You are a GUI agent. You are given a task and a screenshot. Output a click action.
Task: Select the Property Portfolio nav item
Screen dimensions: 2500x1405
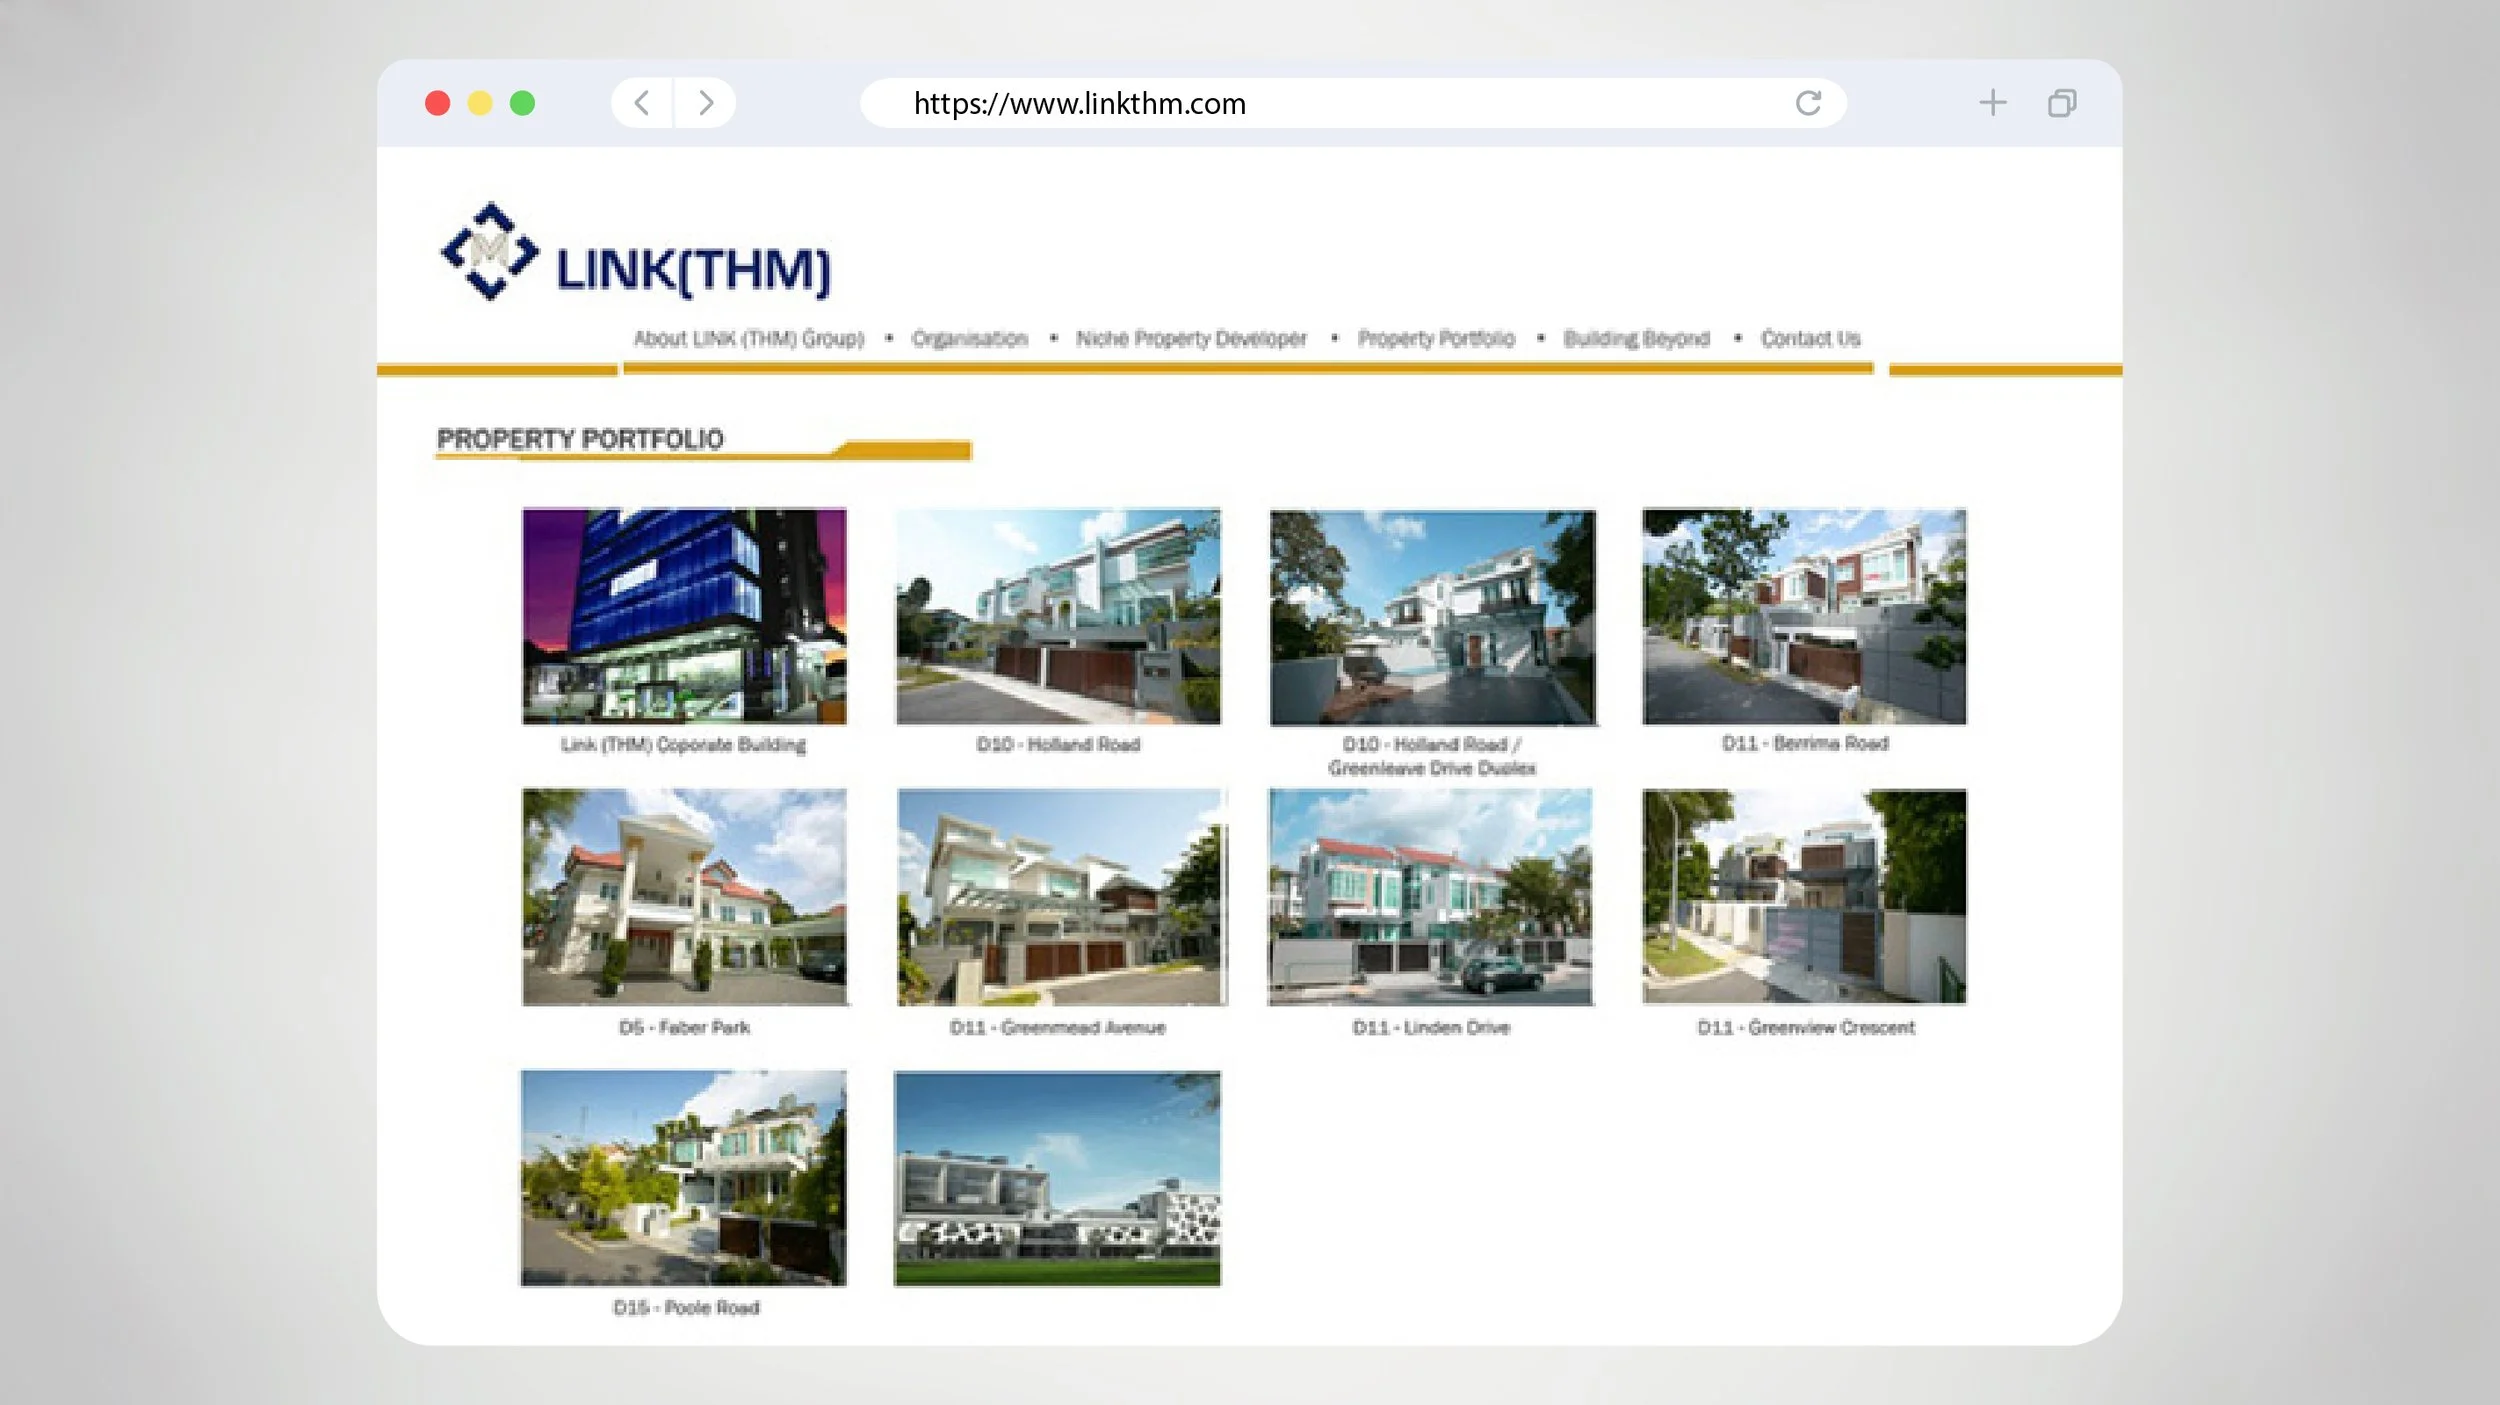pos(1435,339)
